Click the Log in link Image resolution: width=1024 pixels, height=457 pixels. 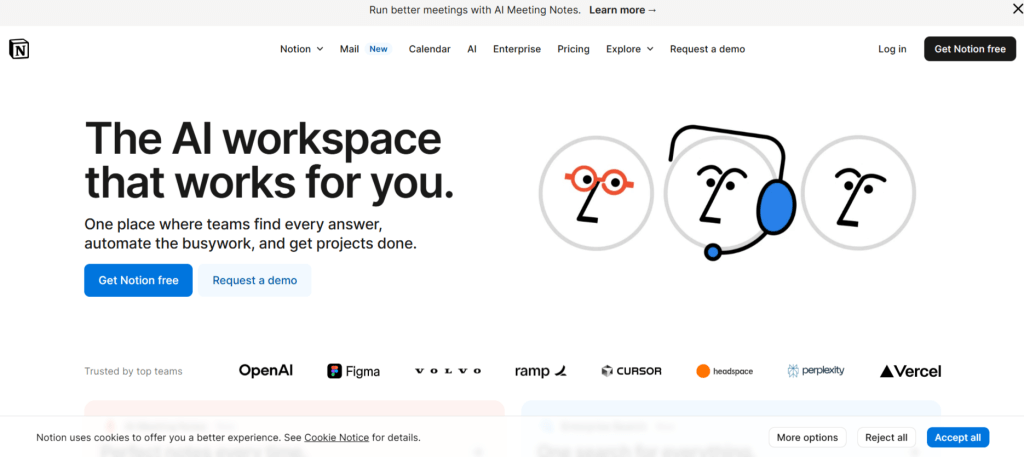pos(892,49)
